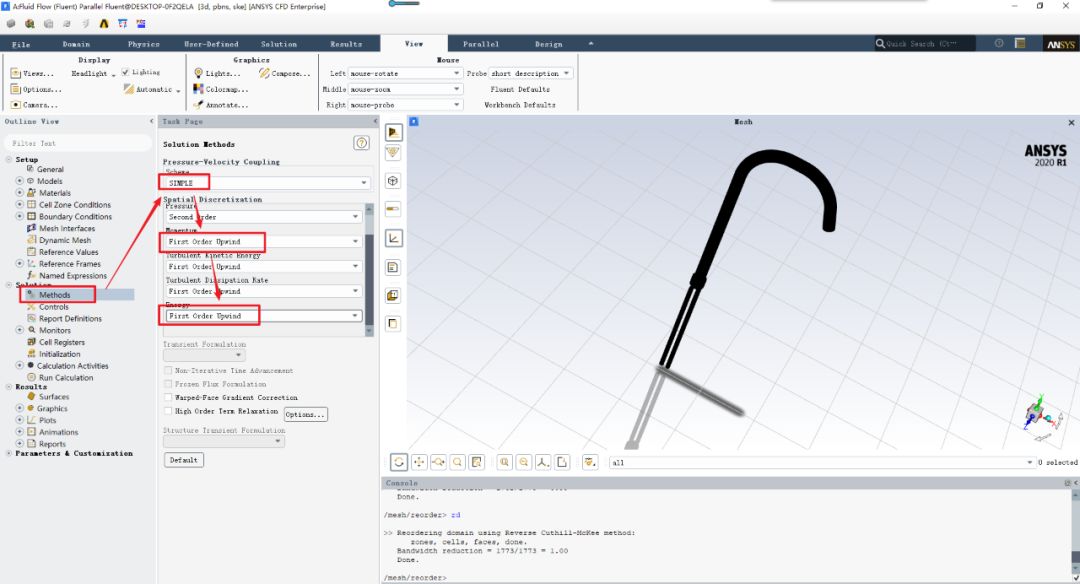Switch to the Domain ribbon tab
This screenshot has width=1080, height=584.
pos(76,44)
